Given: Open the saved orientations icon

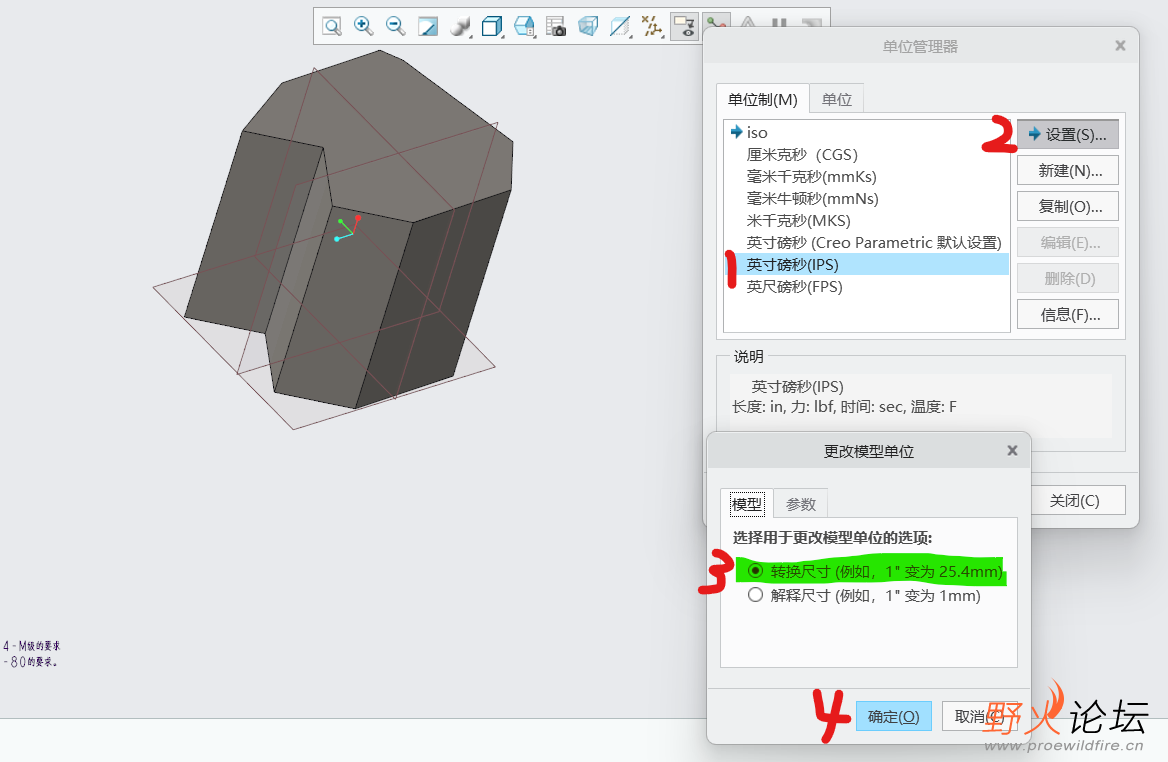Looking at the screenshot, I should pos(524,27).
